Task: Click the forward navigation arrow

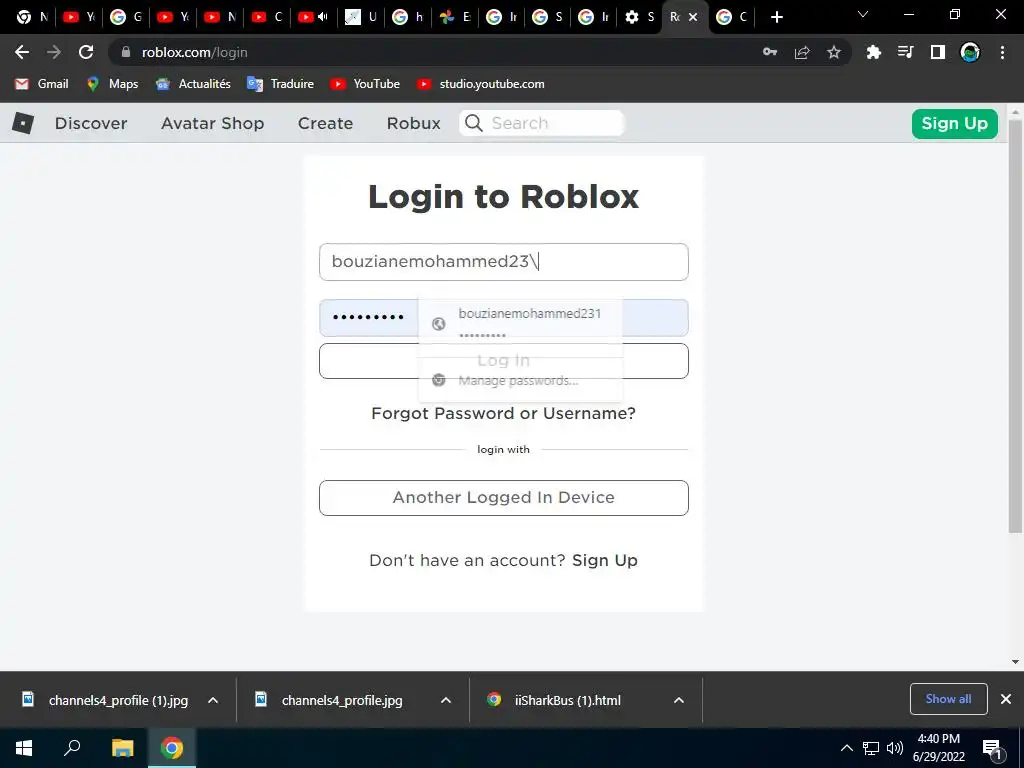Action: (x=54, y=52)
